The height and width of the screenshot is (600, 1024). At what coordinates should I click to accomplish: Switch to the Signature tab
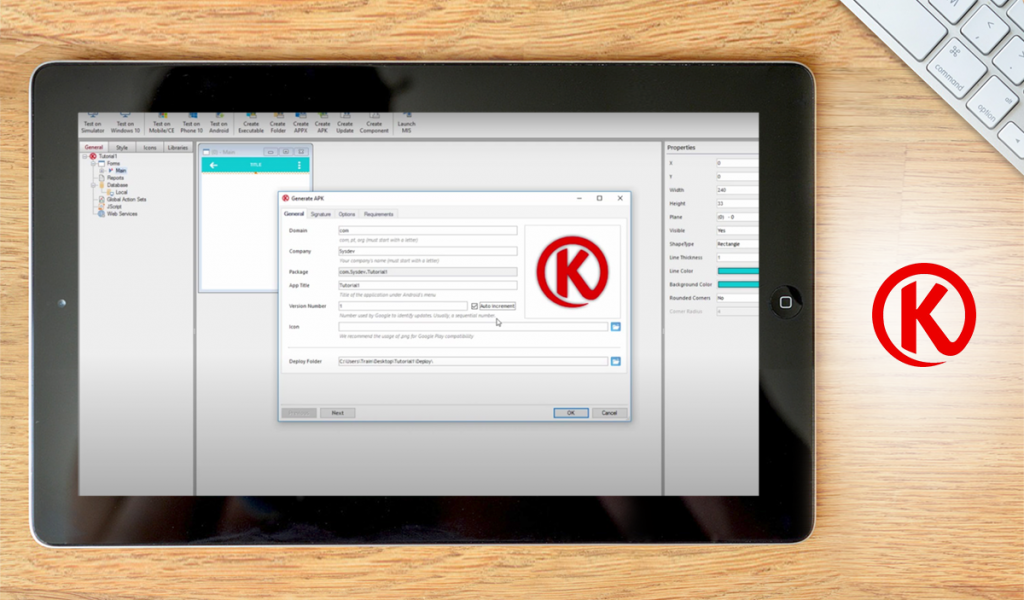(320, 214)
